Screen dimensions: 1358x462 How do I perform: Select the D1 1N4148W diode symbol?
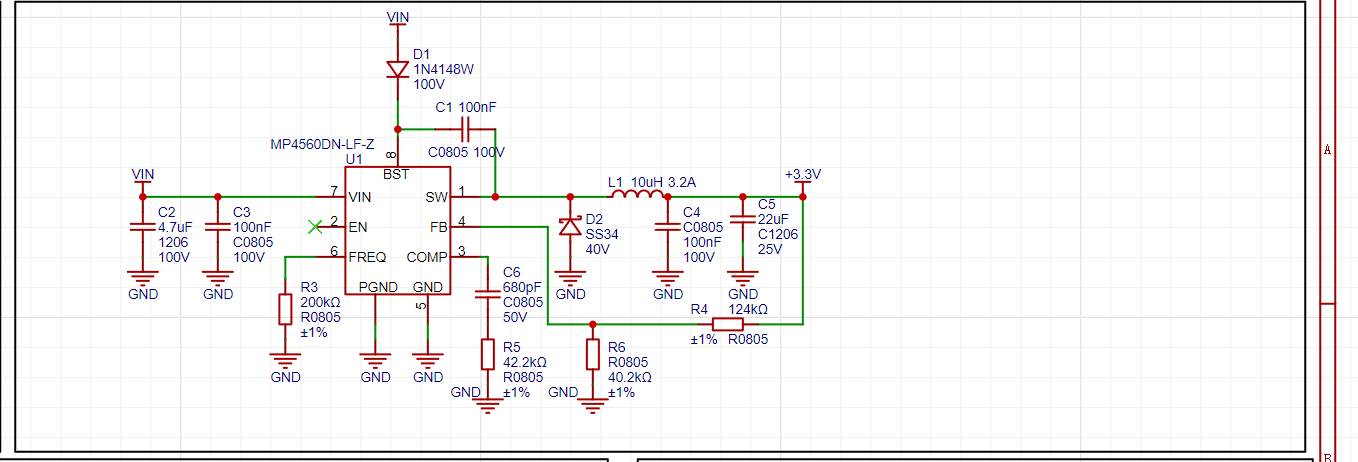[x=398, y=69]
